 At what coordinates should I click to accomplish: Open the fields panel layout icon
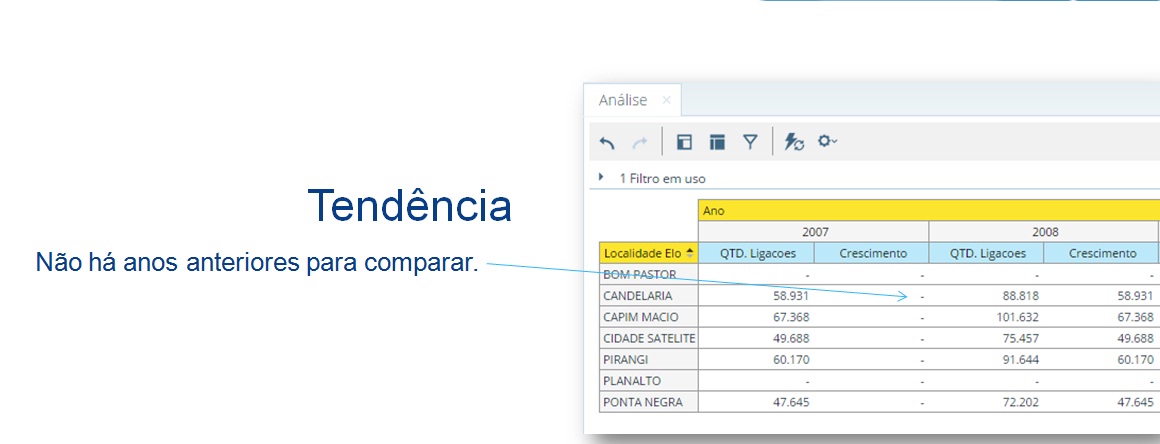(x=684, y=142)
